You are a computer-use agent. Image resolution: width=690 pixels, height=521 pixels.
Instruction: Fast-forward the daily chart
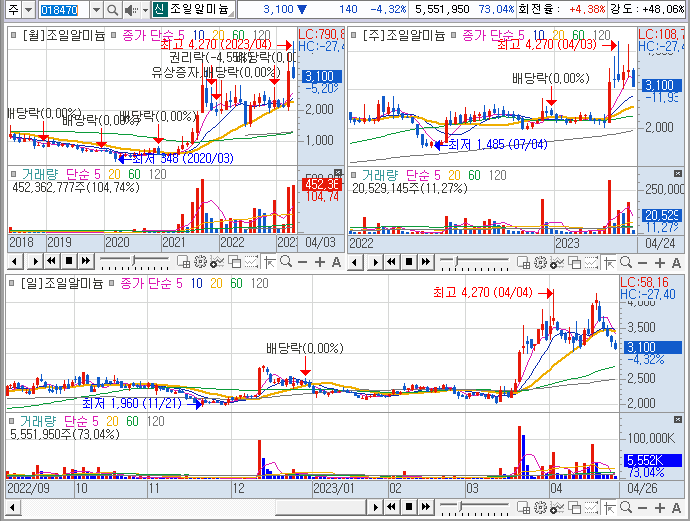pyautogui.click(x=426, y=507)
